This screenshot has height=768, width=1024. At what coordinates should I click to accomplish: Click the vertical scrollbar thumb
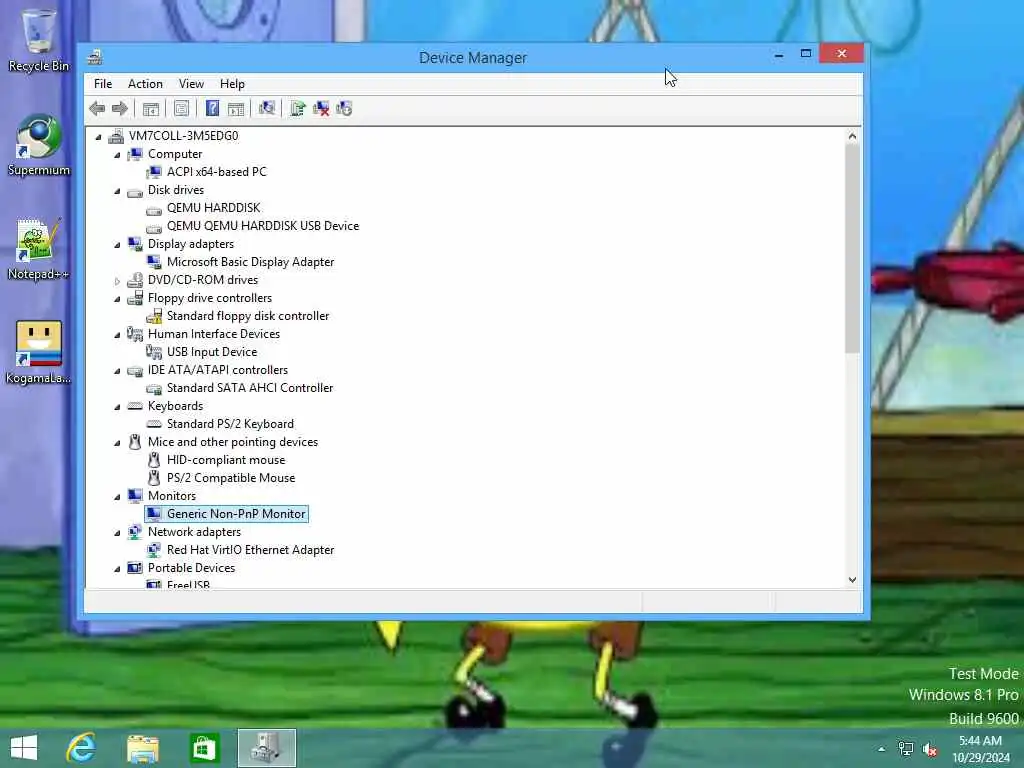point(852,248)
